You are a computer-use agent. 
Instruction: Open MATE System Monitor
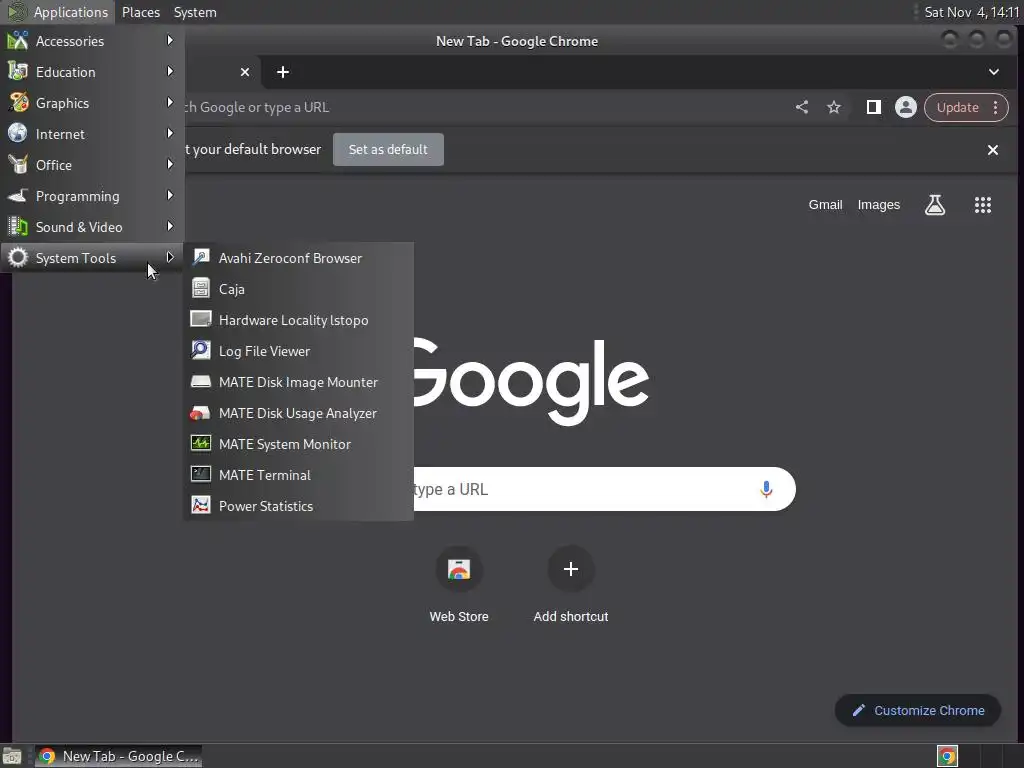(x=298, y=444)
